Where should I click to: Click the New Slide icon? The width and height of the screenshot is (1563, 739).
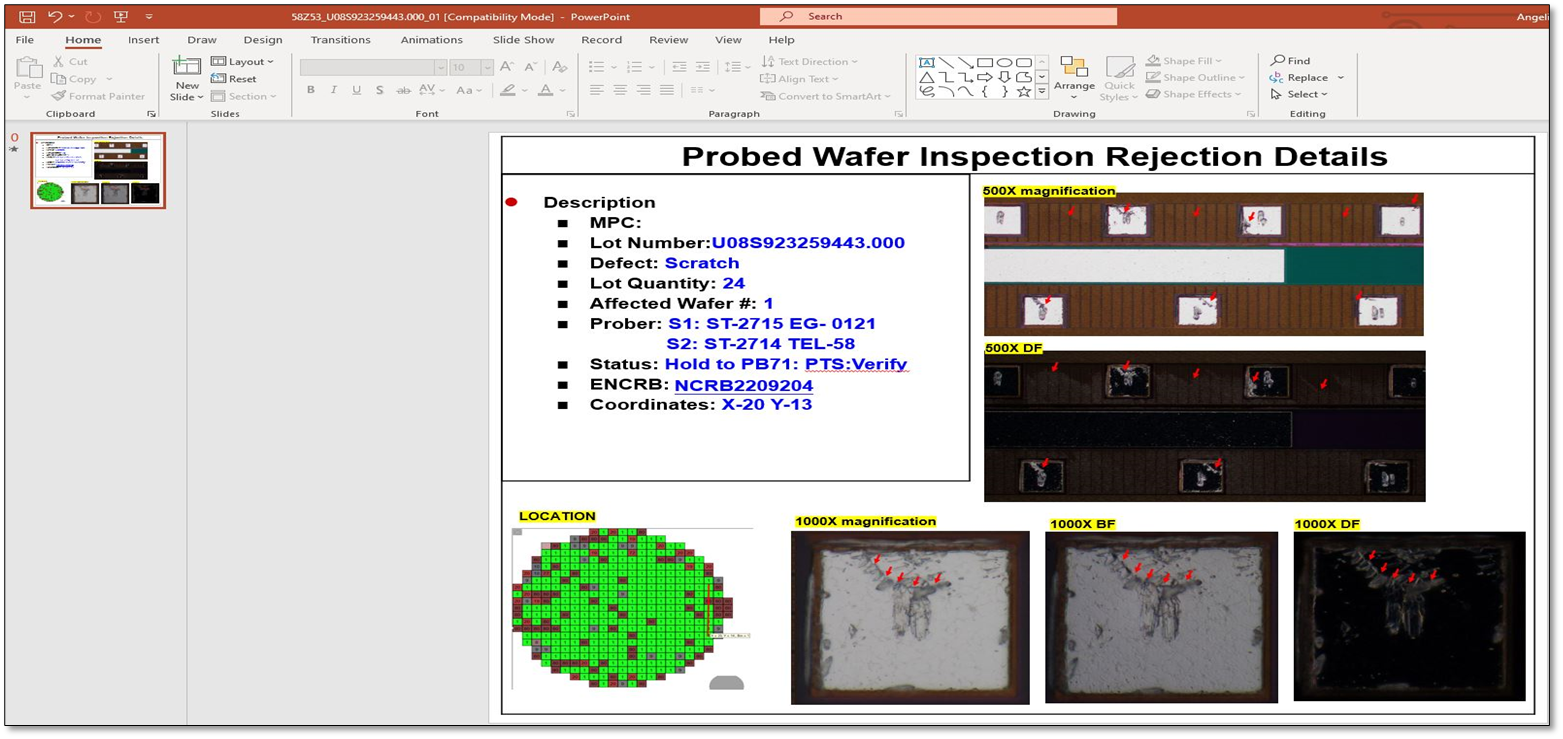coord(187,66)
